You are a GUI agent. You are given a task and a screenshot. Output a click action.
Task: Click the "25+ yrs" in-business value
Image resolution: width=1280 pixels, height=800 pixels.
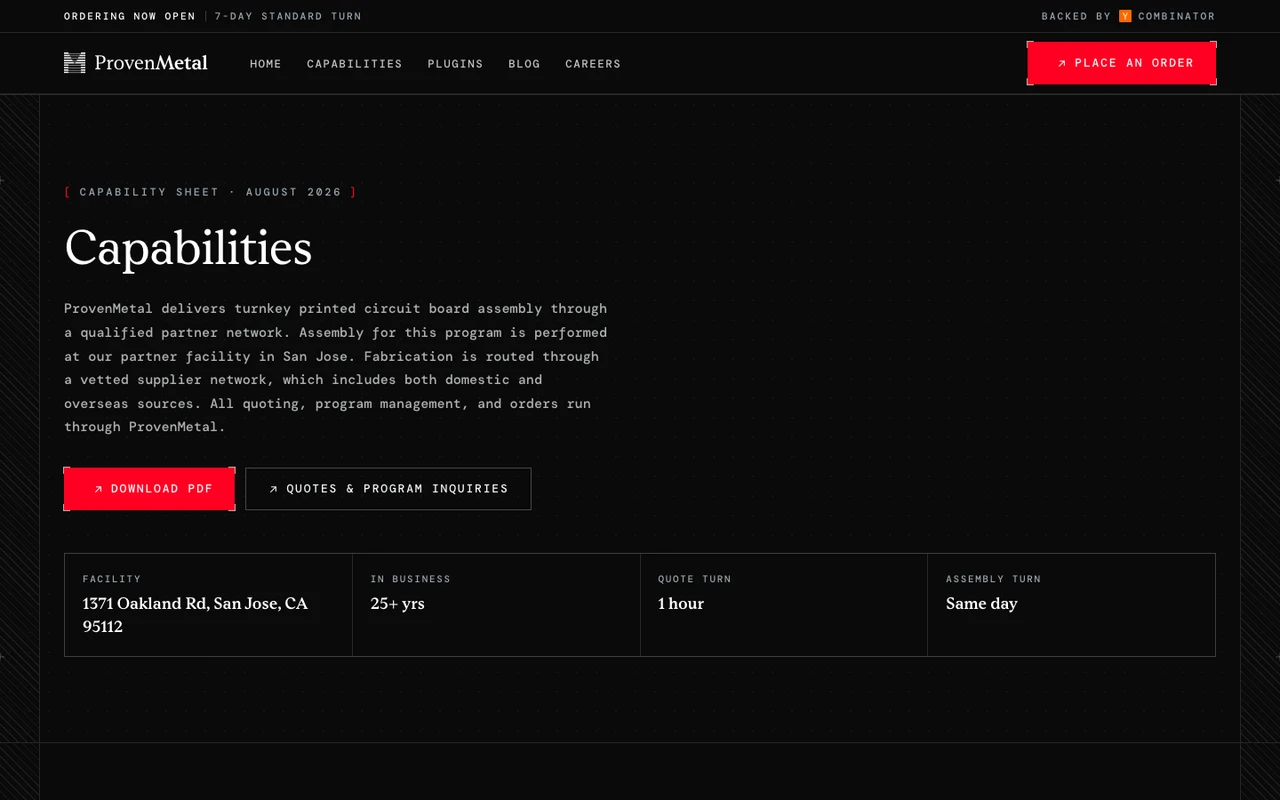pos(397,604)
